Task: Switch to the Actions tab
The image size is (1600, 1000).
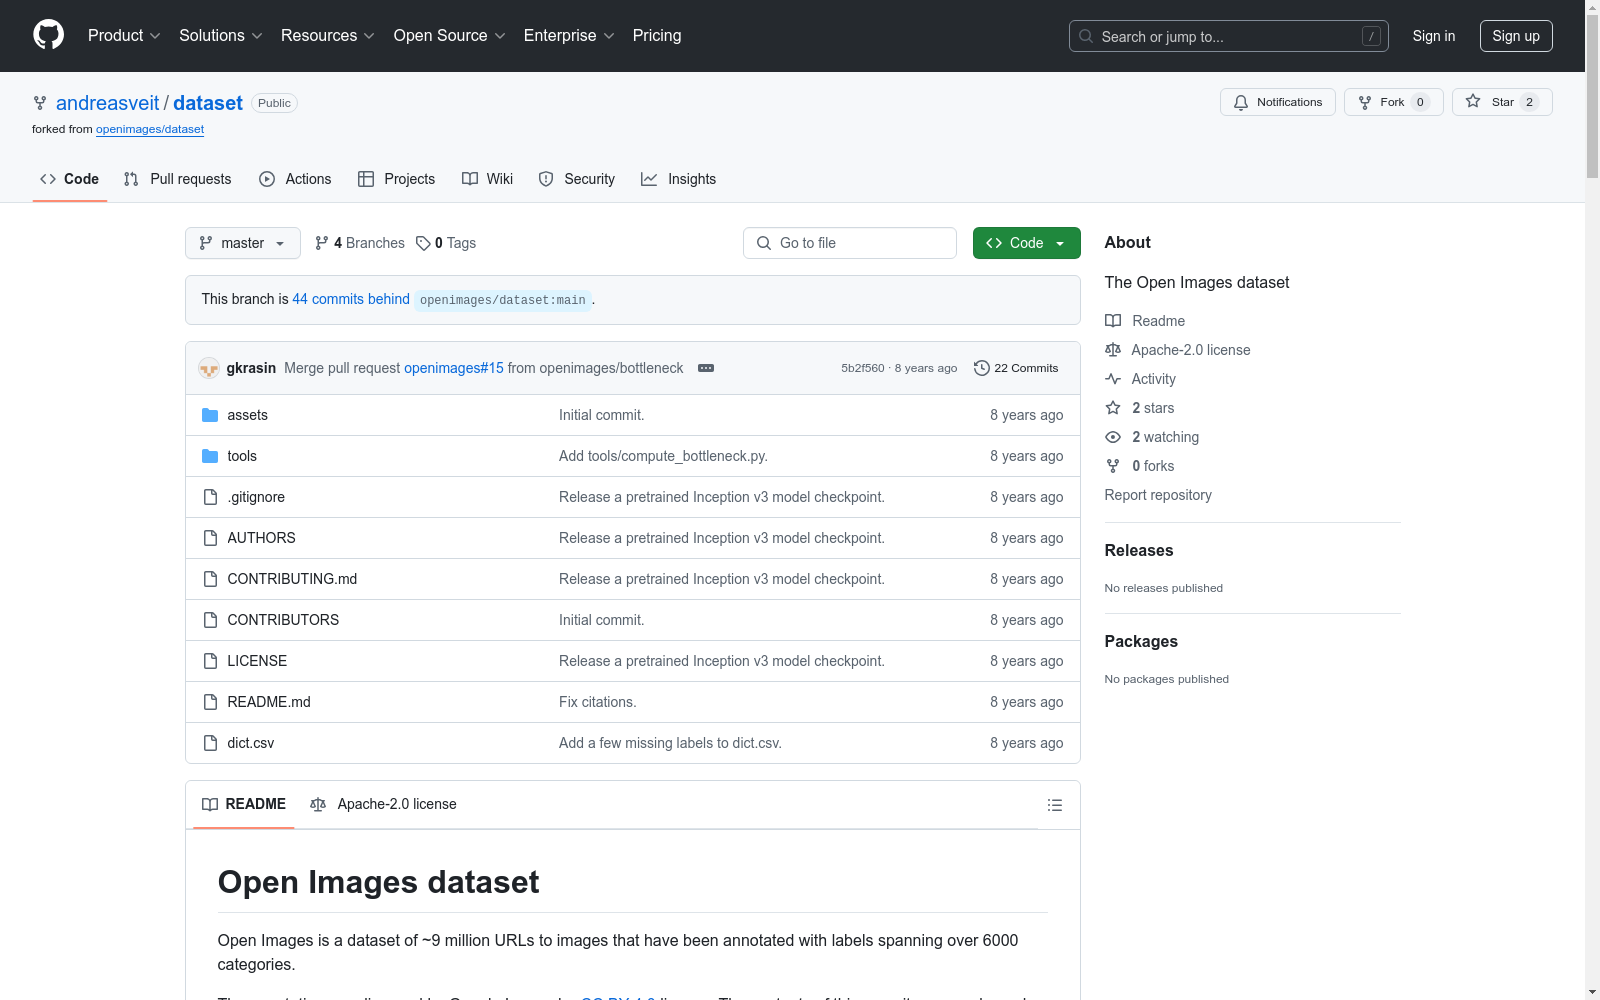Action: [x=295, y=179]
